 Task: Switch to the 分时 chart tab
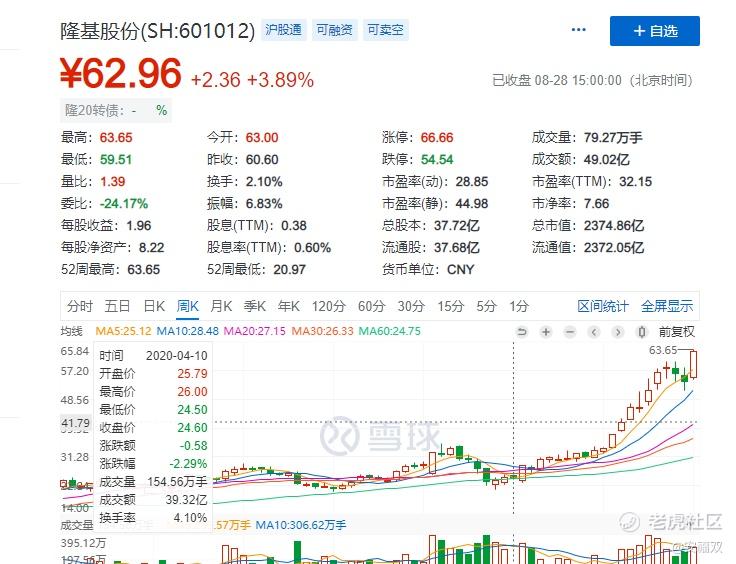click(79, 306)
